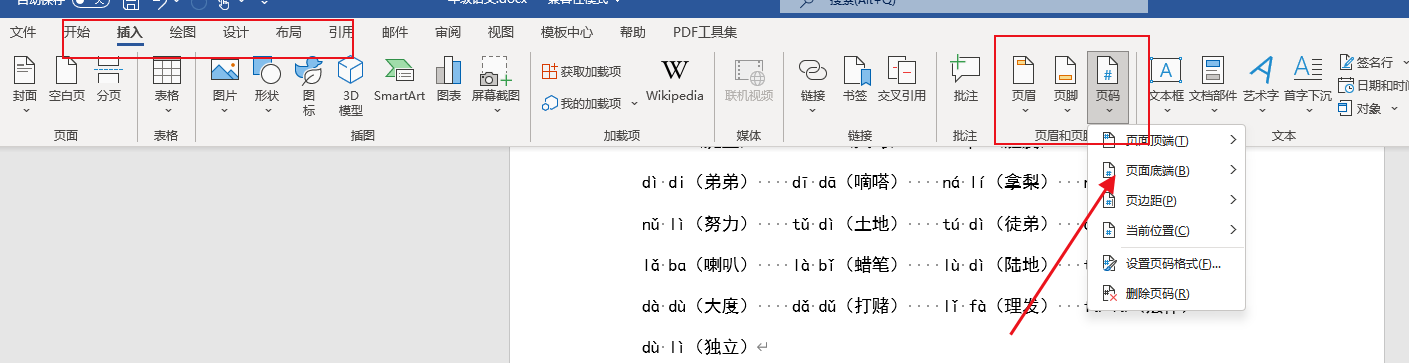The image size is (1409, 363).
Task: Insert a SmartArt graphic
Action: [x=400, y=80]
